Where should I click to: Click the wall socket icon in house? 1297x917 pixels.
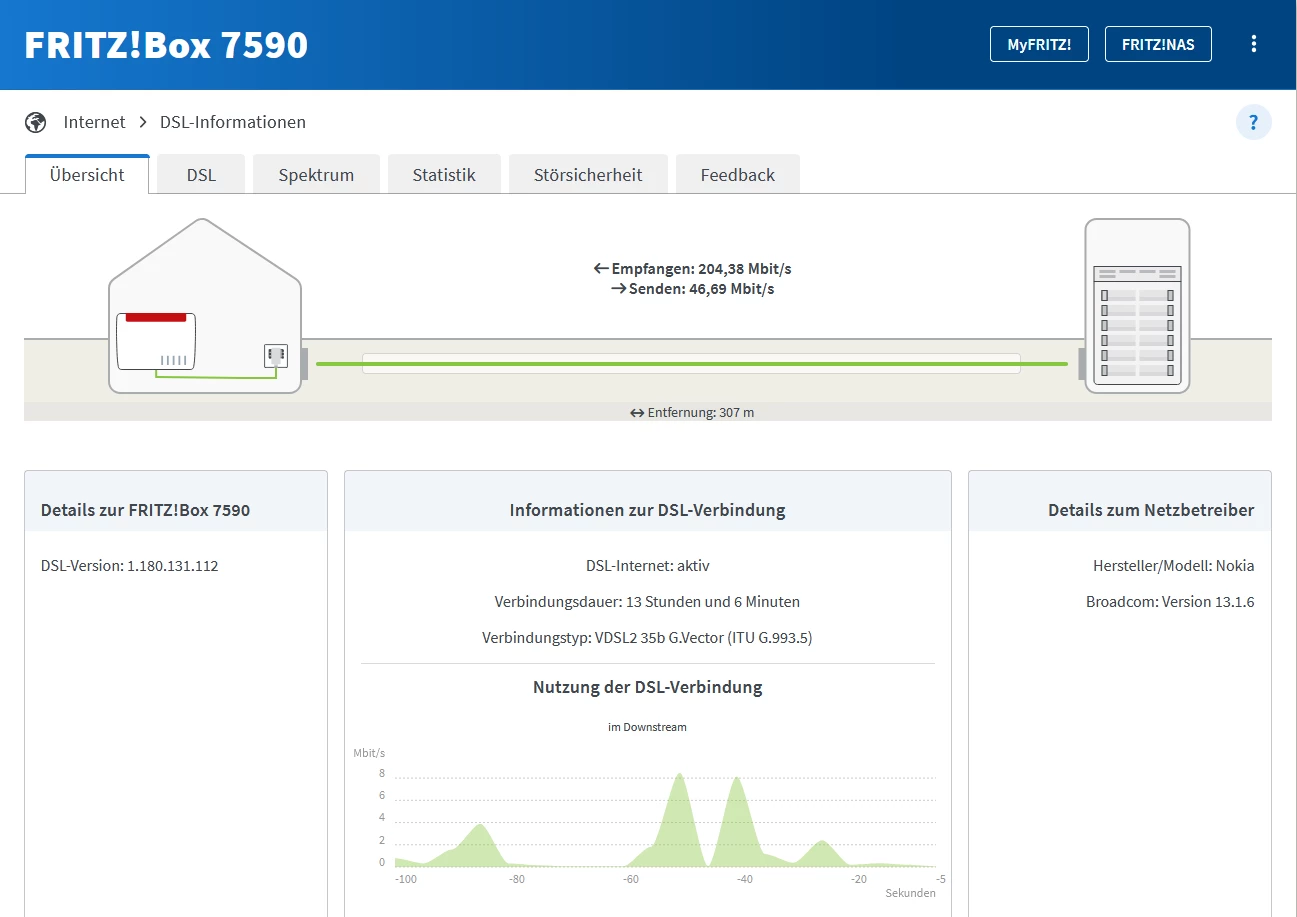click(x=276, y=356)
